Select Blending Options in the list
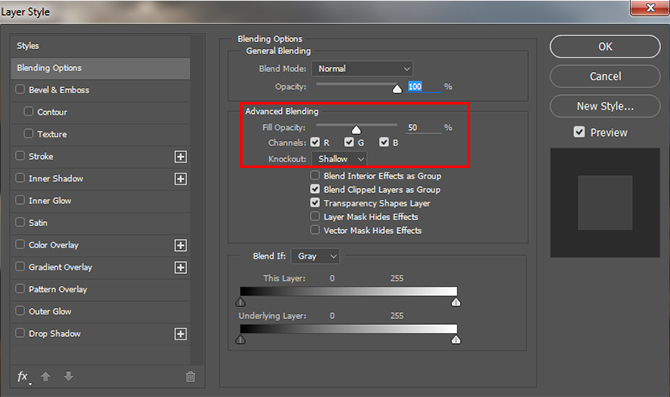 (x=100, y=68)
